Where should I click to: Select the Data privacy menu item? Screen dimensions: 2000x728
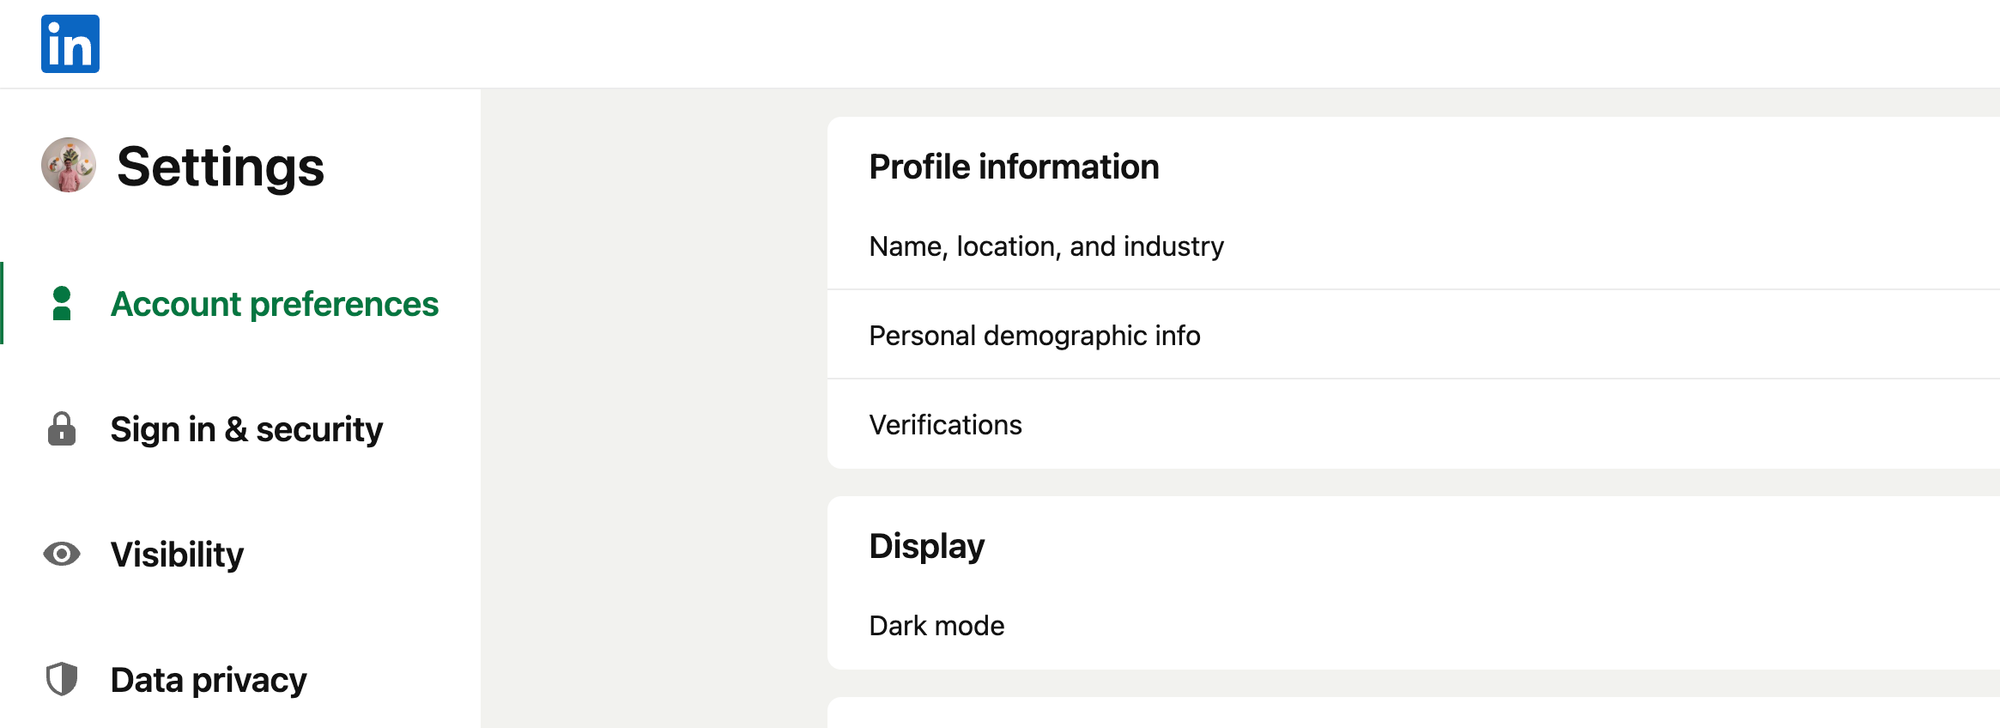[x=208, y=680]
